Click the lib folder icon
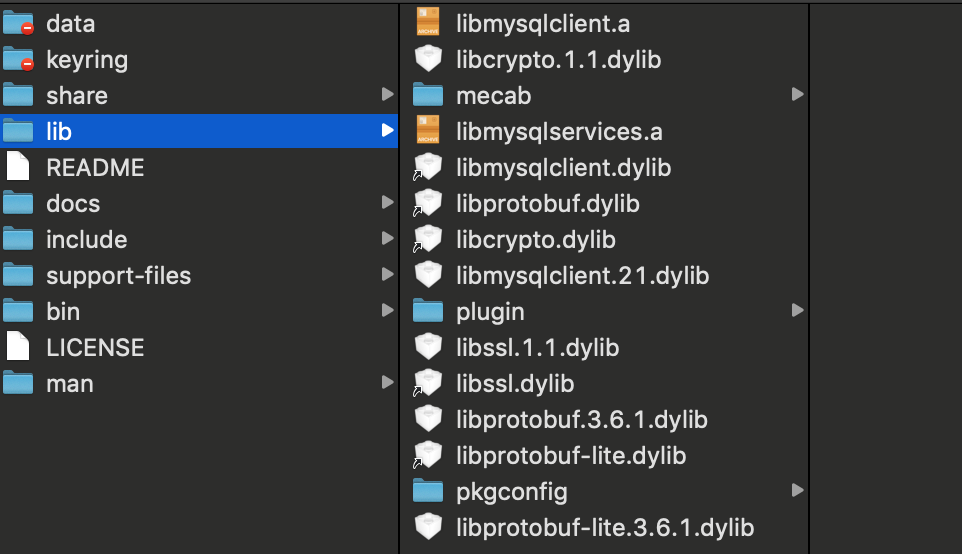962x554 pixels. (18, 131)
